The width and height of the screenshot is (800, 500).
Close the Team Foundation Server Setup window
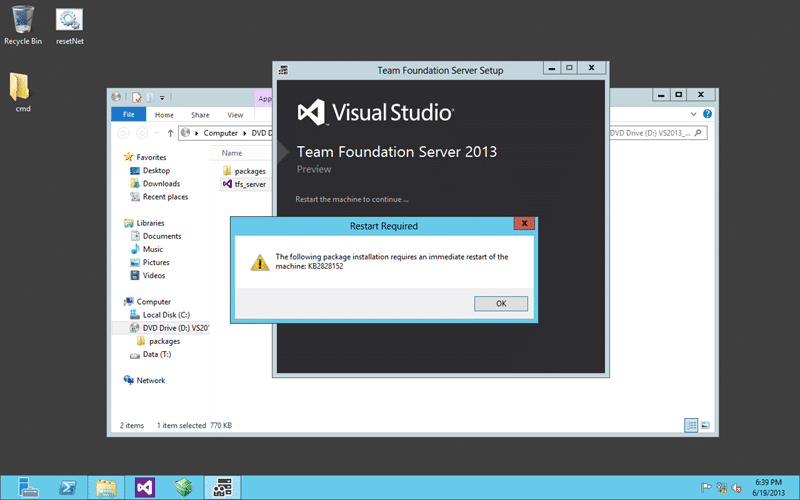pos(591,68)
